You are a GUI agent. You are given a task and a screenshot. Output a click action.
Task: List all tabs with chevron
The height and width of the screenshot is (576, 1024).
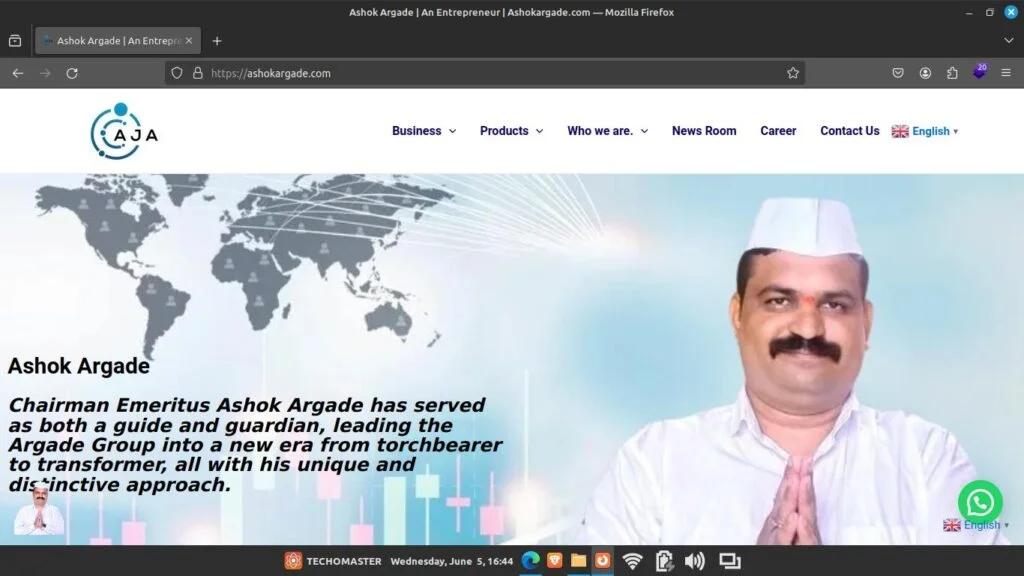[1008, 40]
